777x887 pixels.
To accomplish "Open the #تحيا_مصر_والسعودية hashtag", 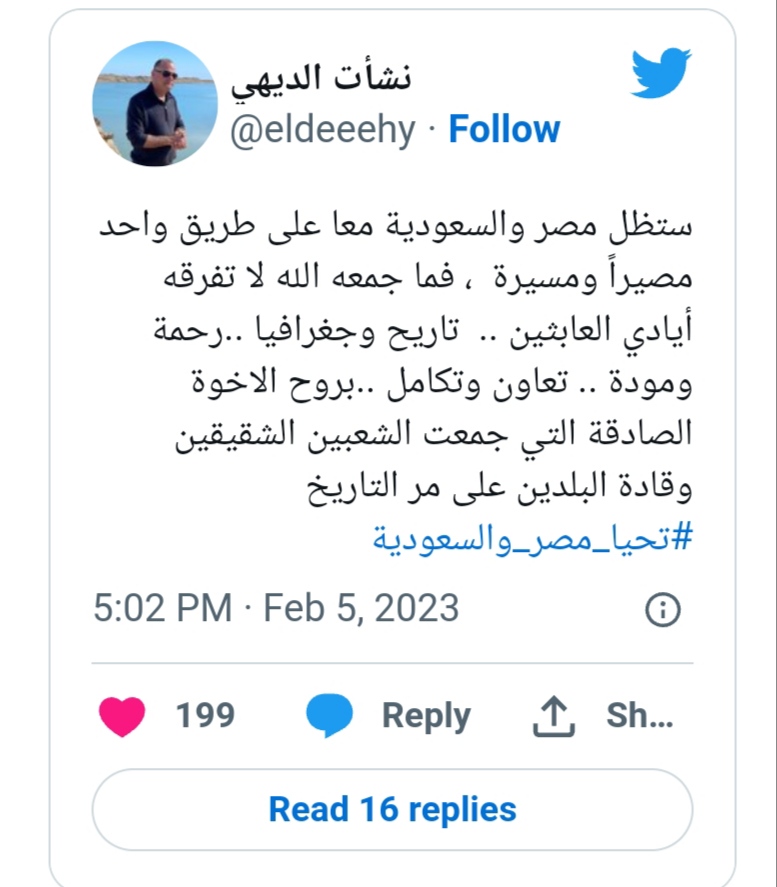I will point(532,538).
